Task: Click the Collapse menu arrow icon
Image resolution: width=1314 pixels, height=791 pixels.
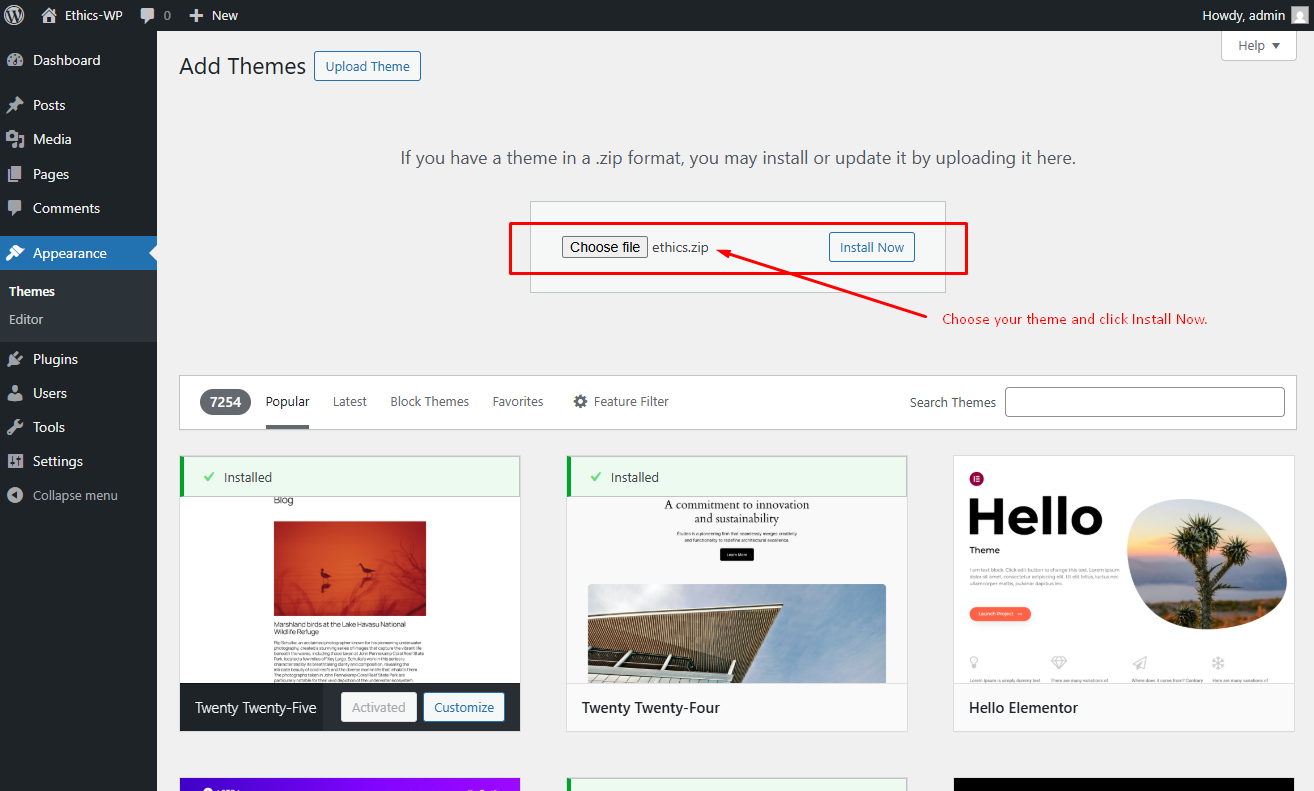Action: click(x=15, y=495)
